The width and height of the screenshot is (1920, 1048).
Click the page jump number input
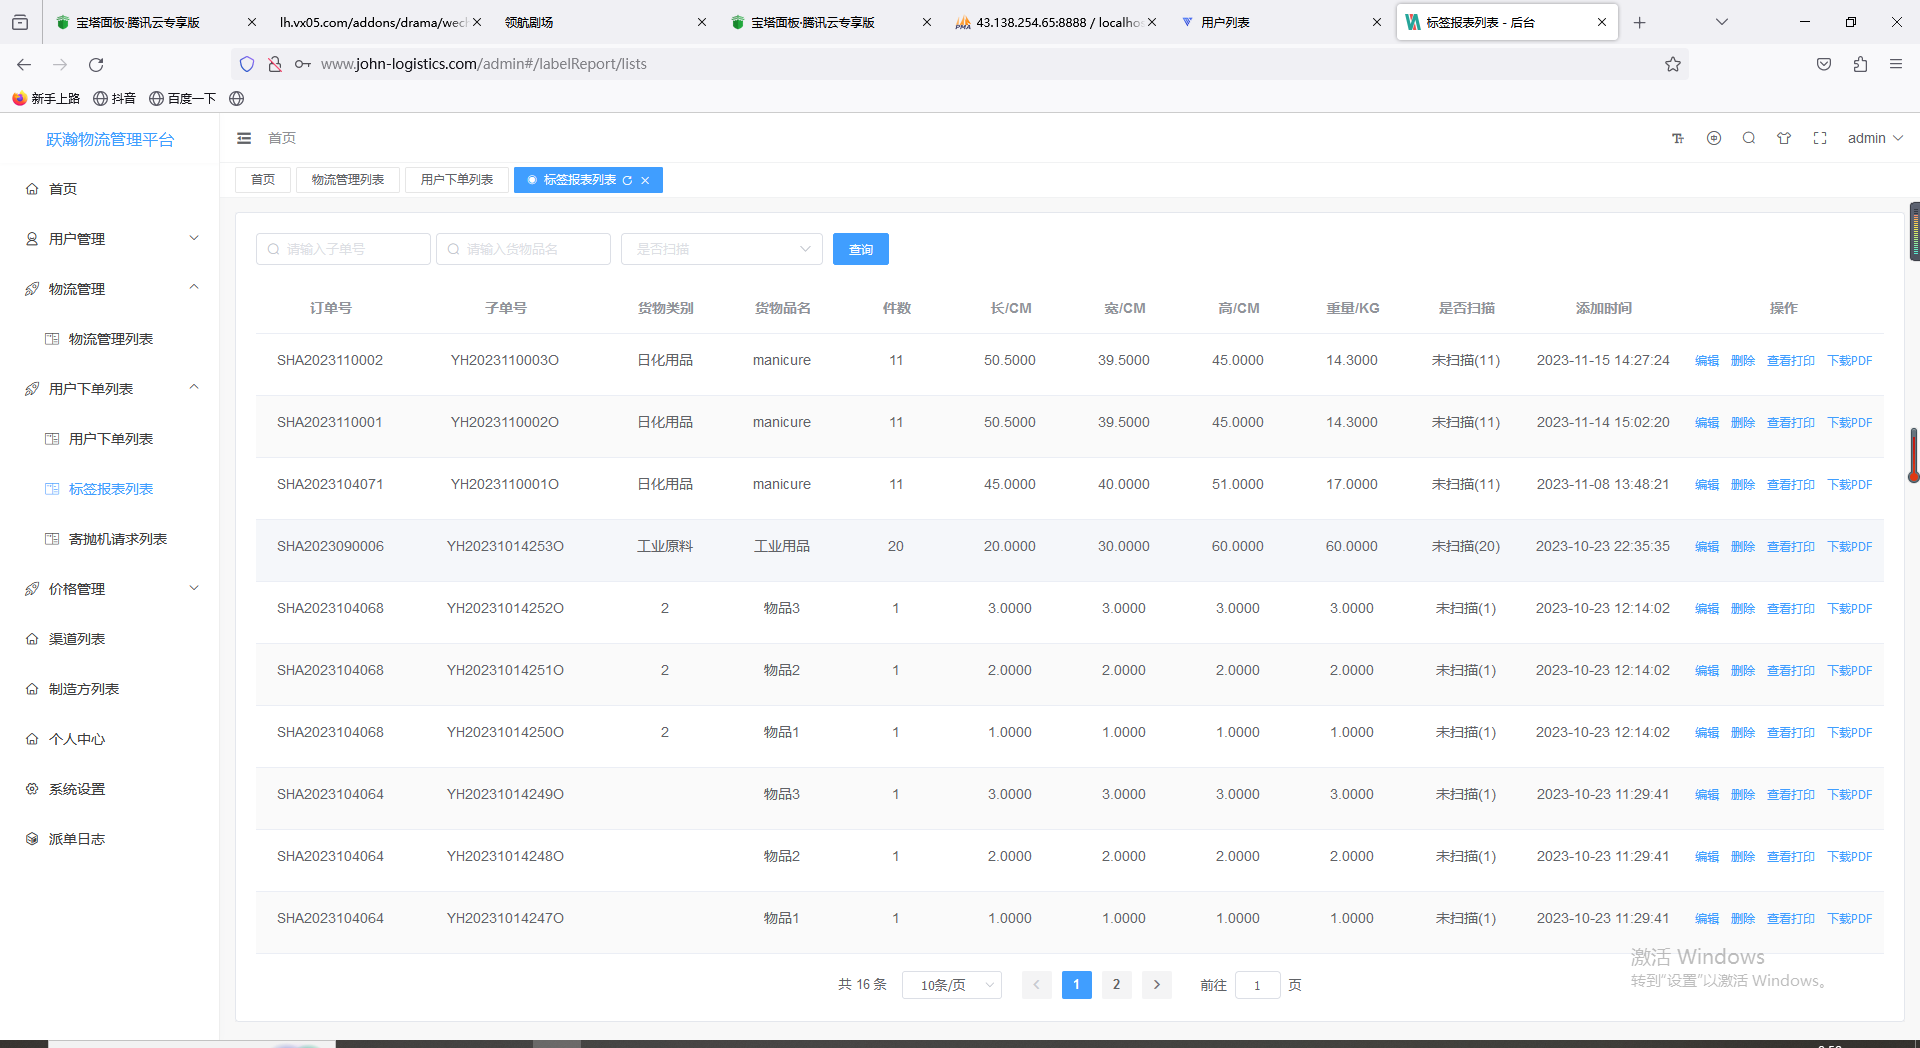click(1258, 985)
